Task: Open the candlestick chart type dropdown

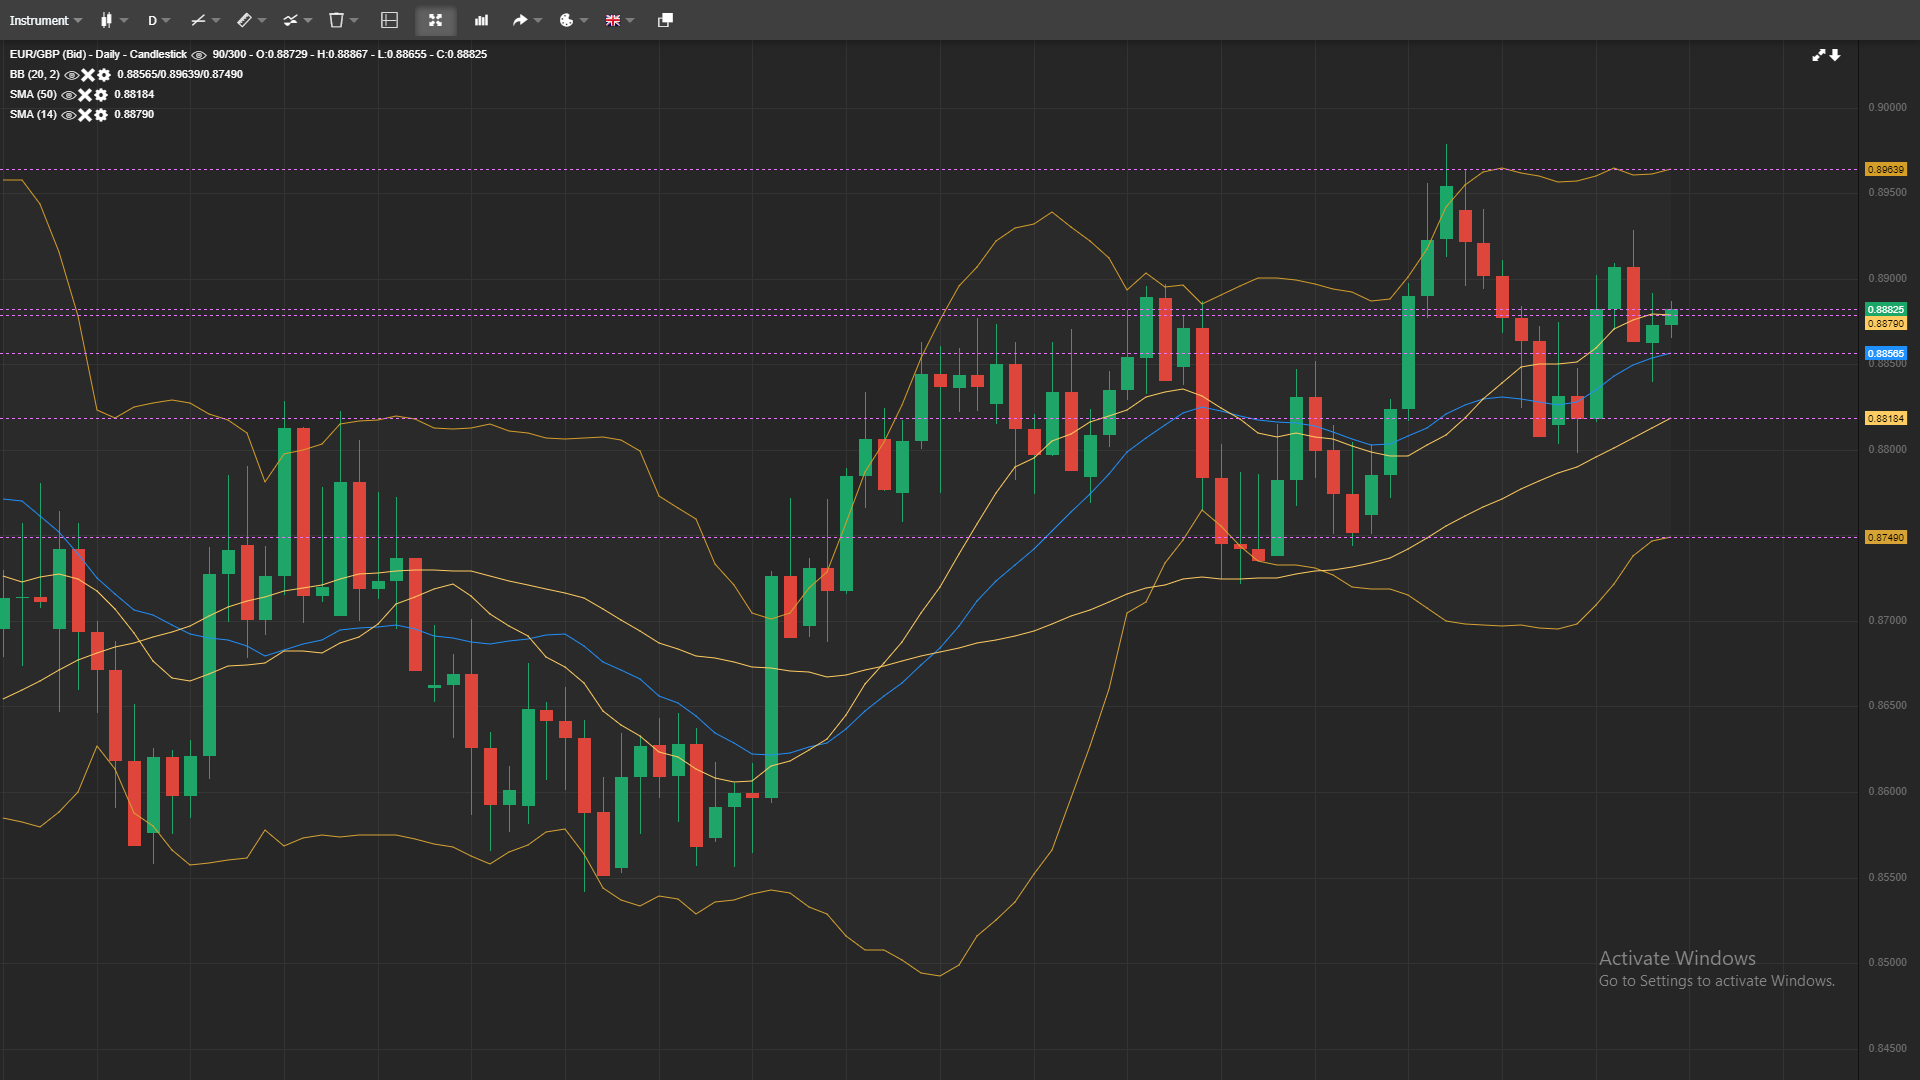Action: pyautogui.click(x=113, y=20)
